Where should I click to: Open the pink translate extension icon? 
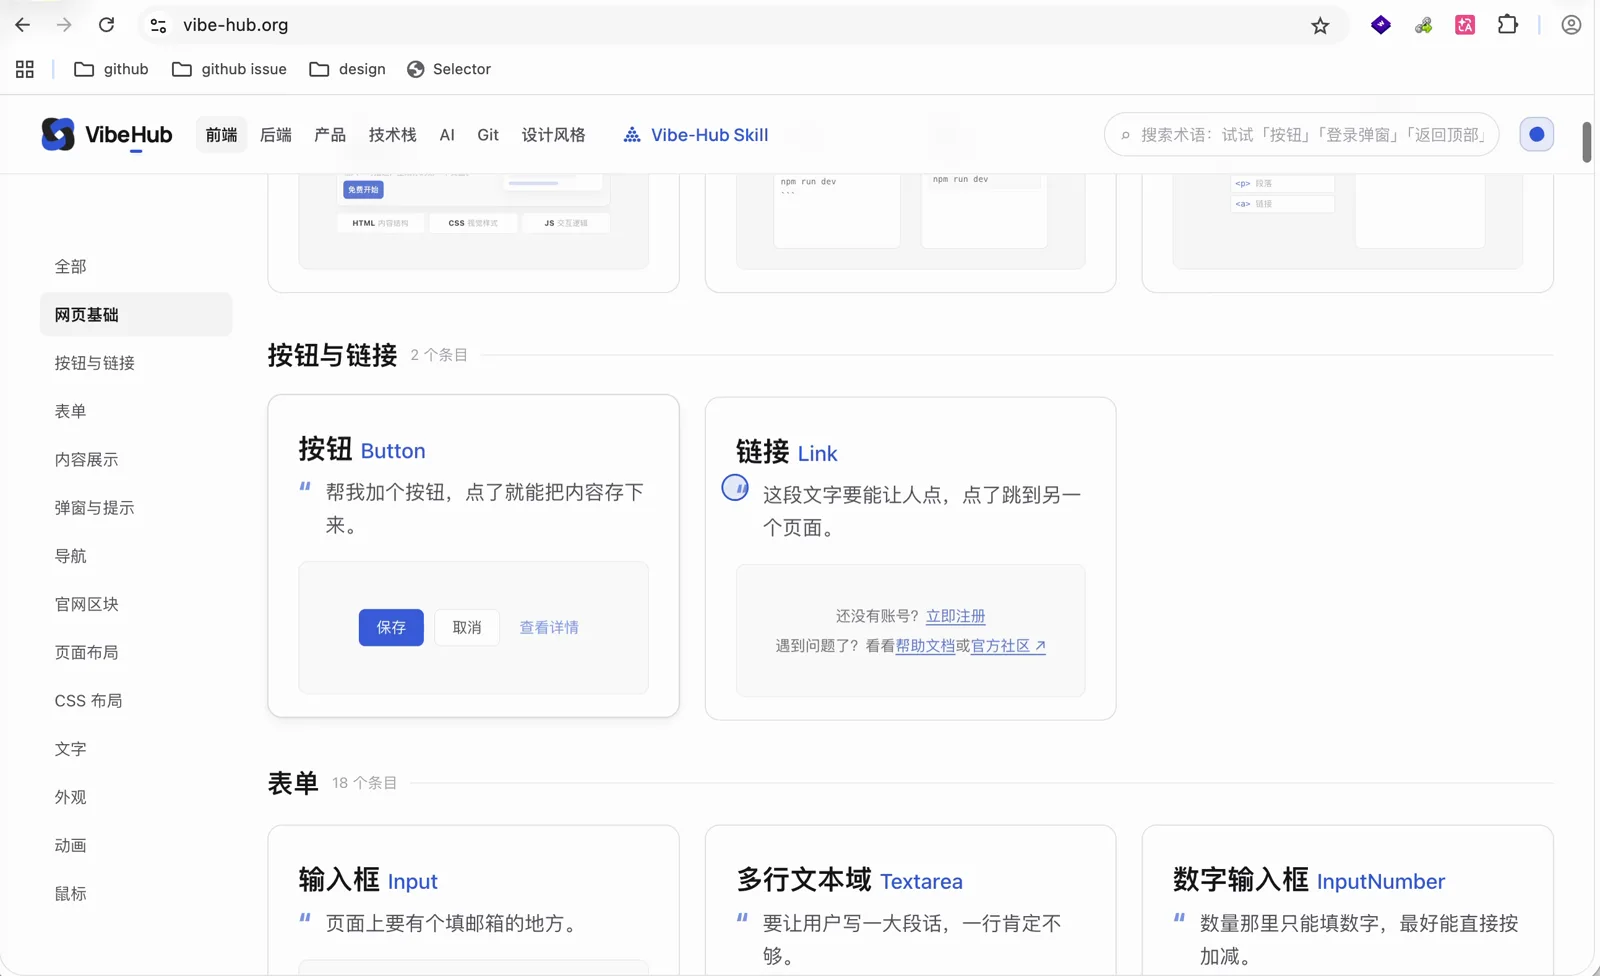point(1465,25)
